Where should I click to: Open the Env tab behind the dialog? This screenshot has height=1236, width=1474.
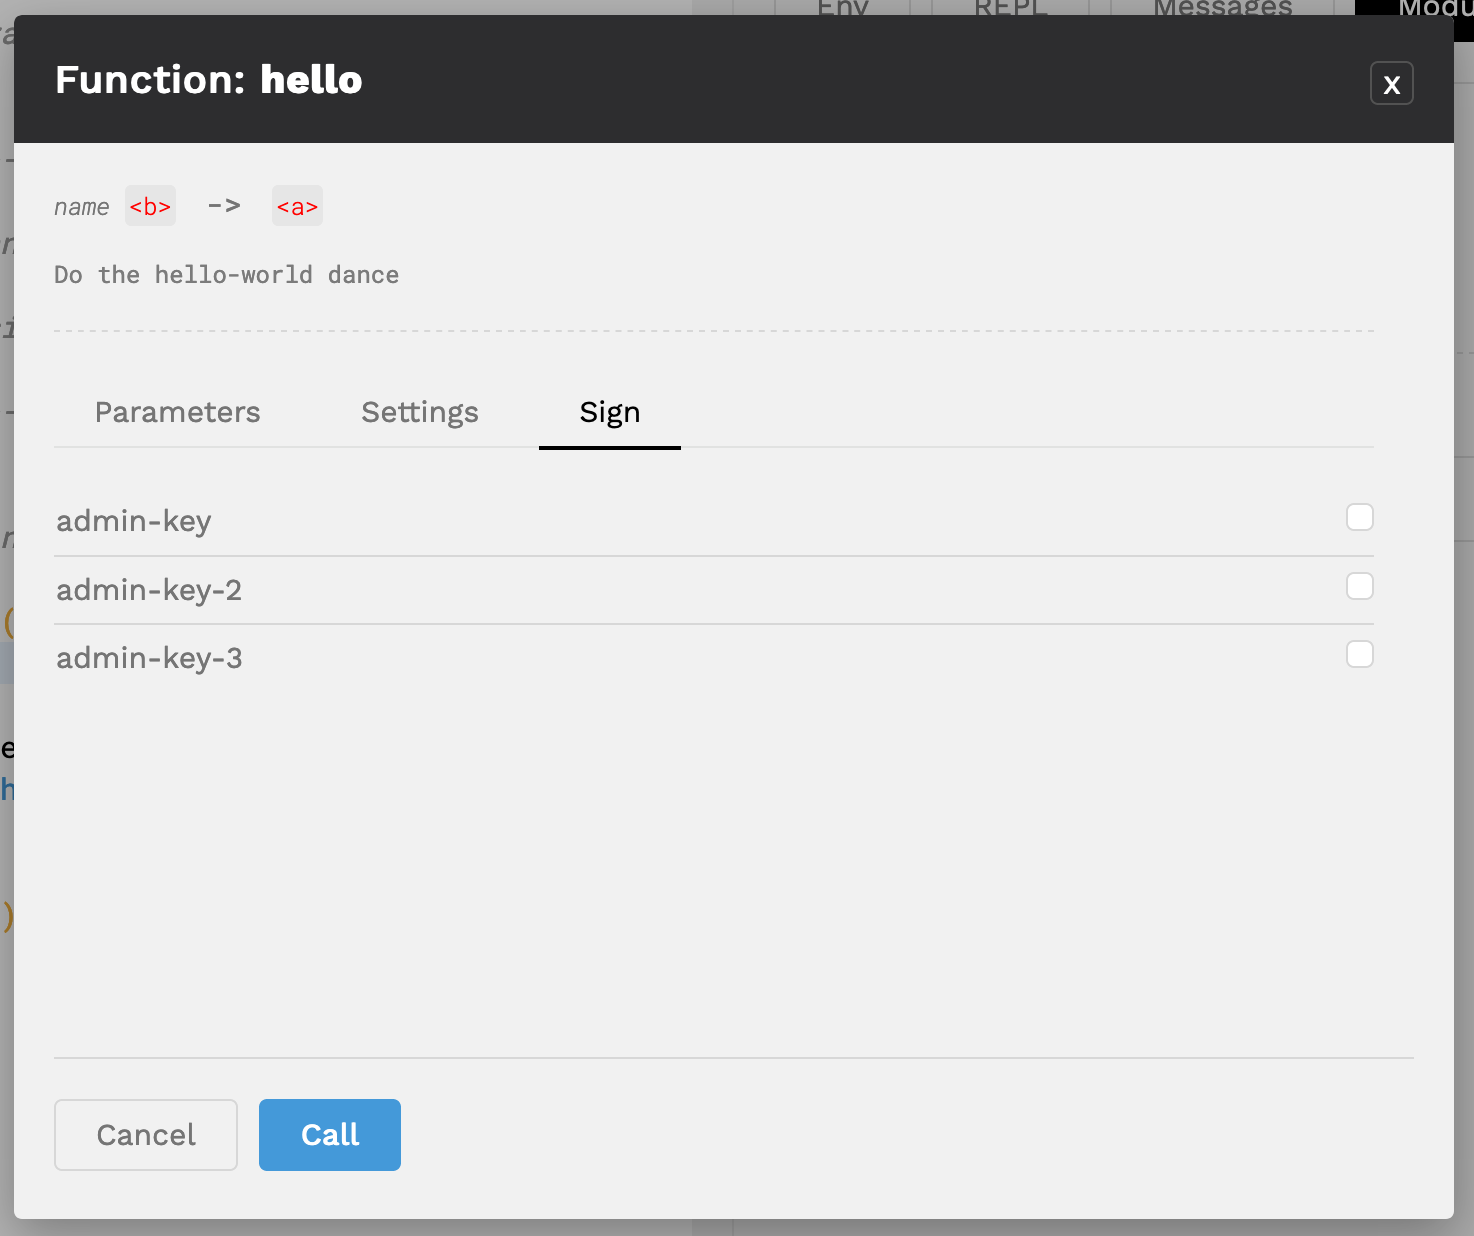coord(843,7)
